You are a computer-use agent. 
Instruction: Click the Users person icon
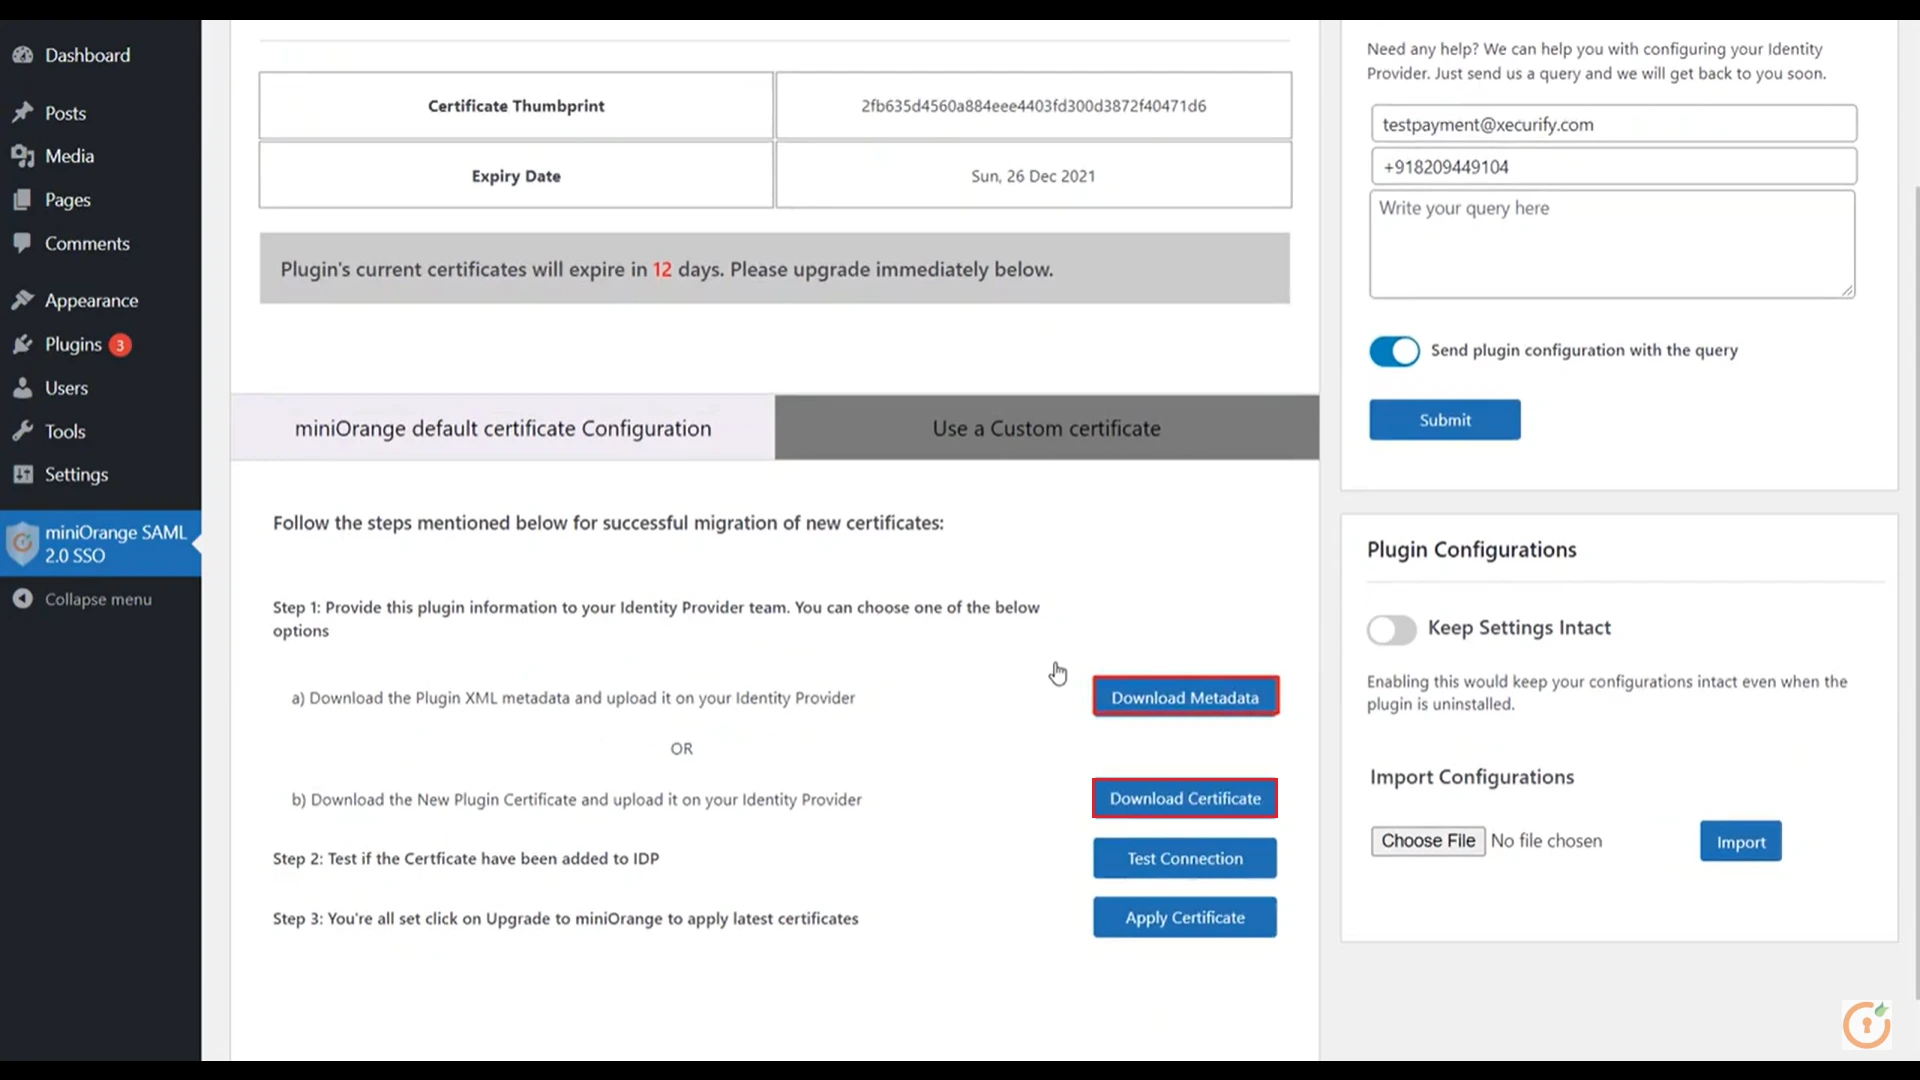(x=23, y=388)
